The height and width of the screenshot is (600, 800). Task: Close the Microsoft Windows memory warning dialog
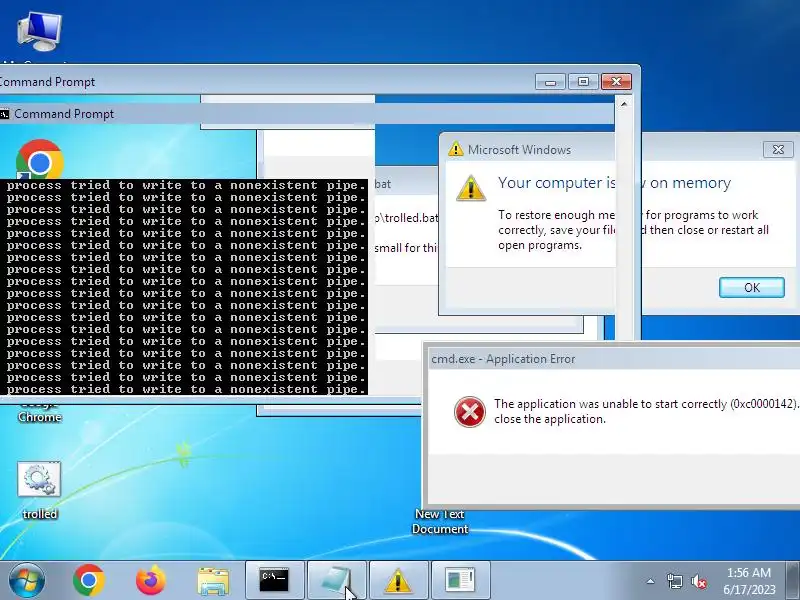(778, 149)
